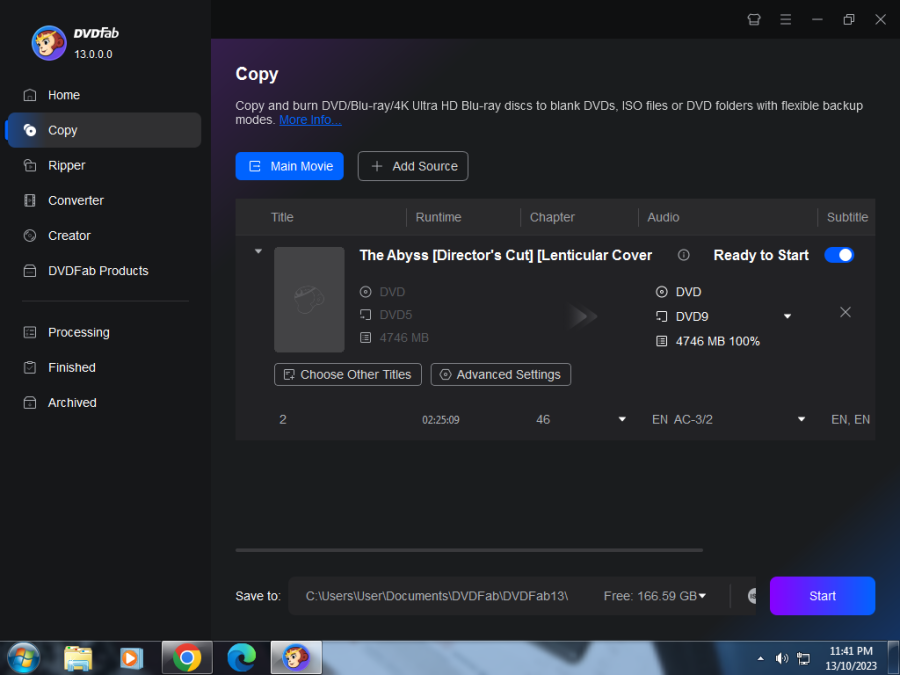Show hidden tray icons arrow

click(x=761, y=658)
